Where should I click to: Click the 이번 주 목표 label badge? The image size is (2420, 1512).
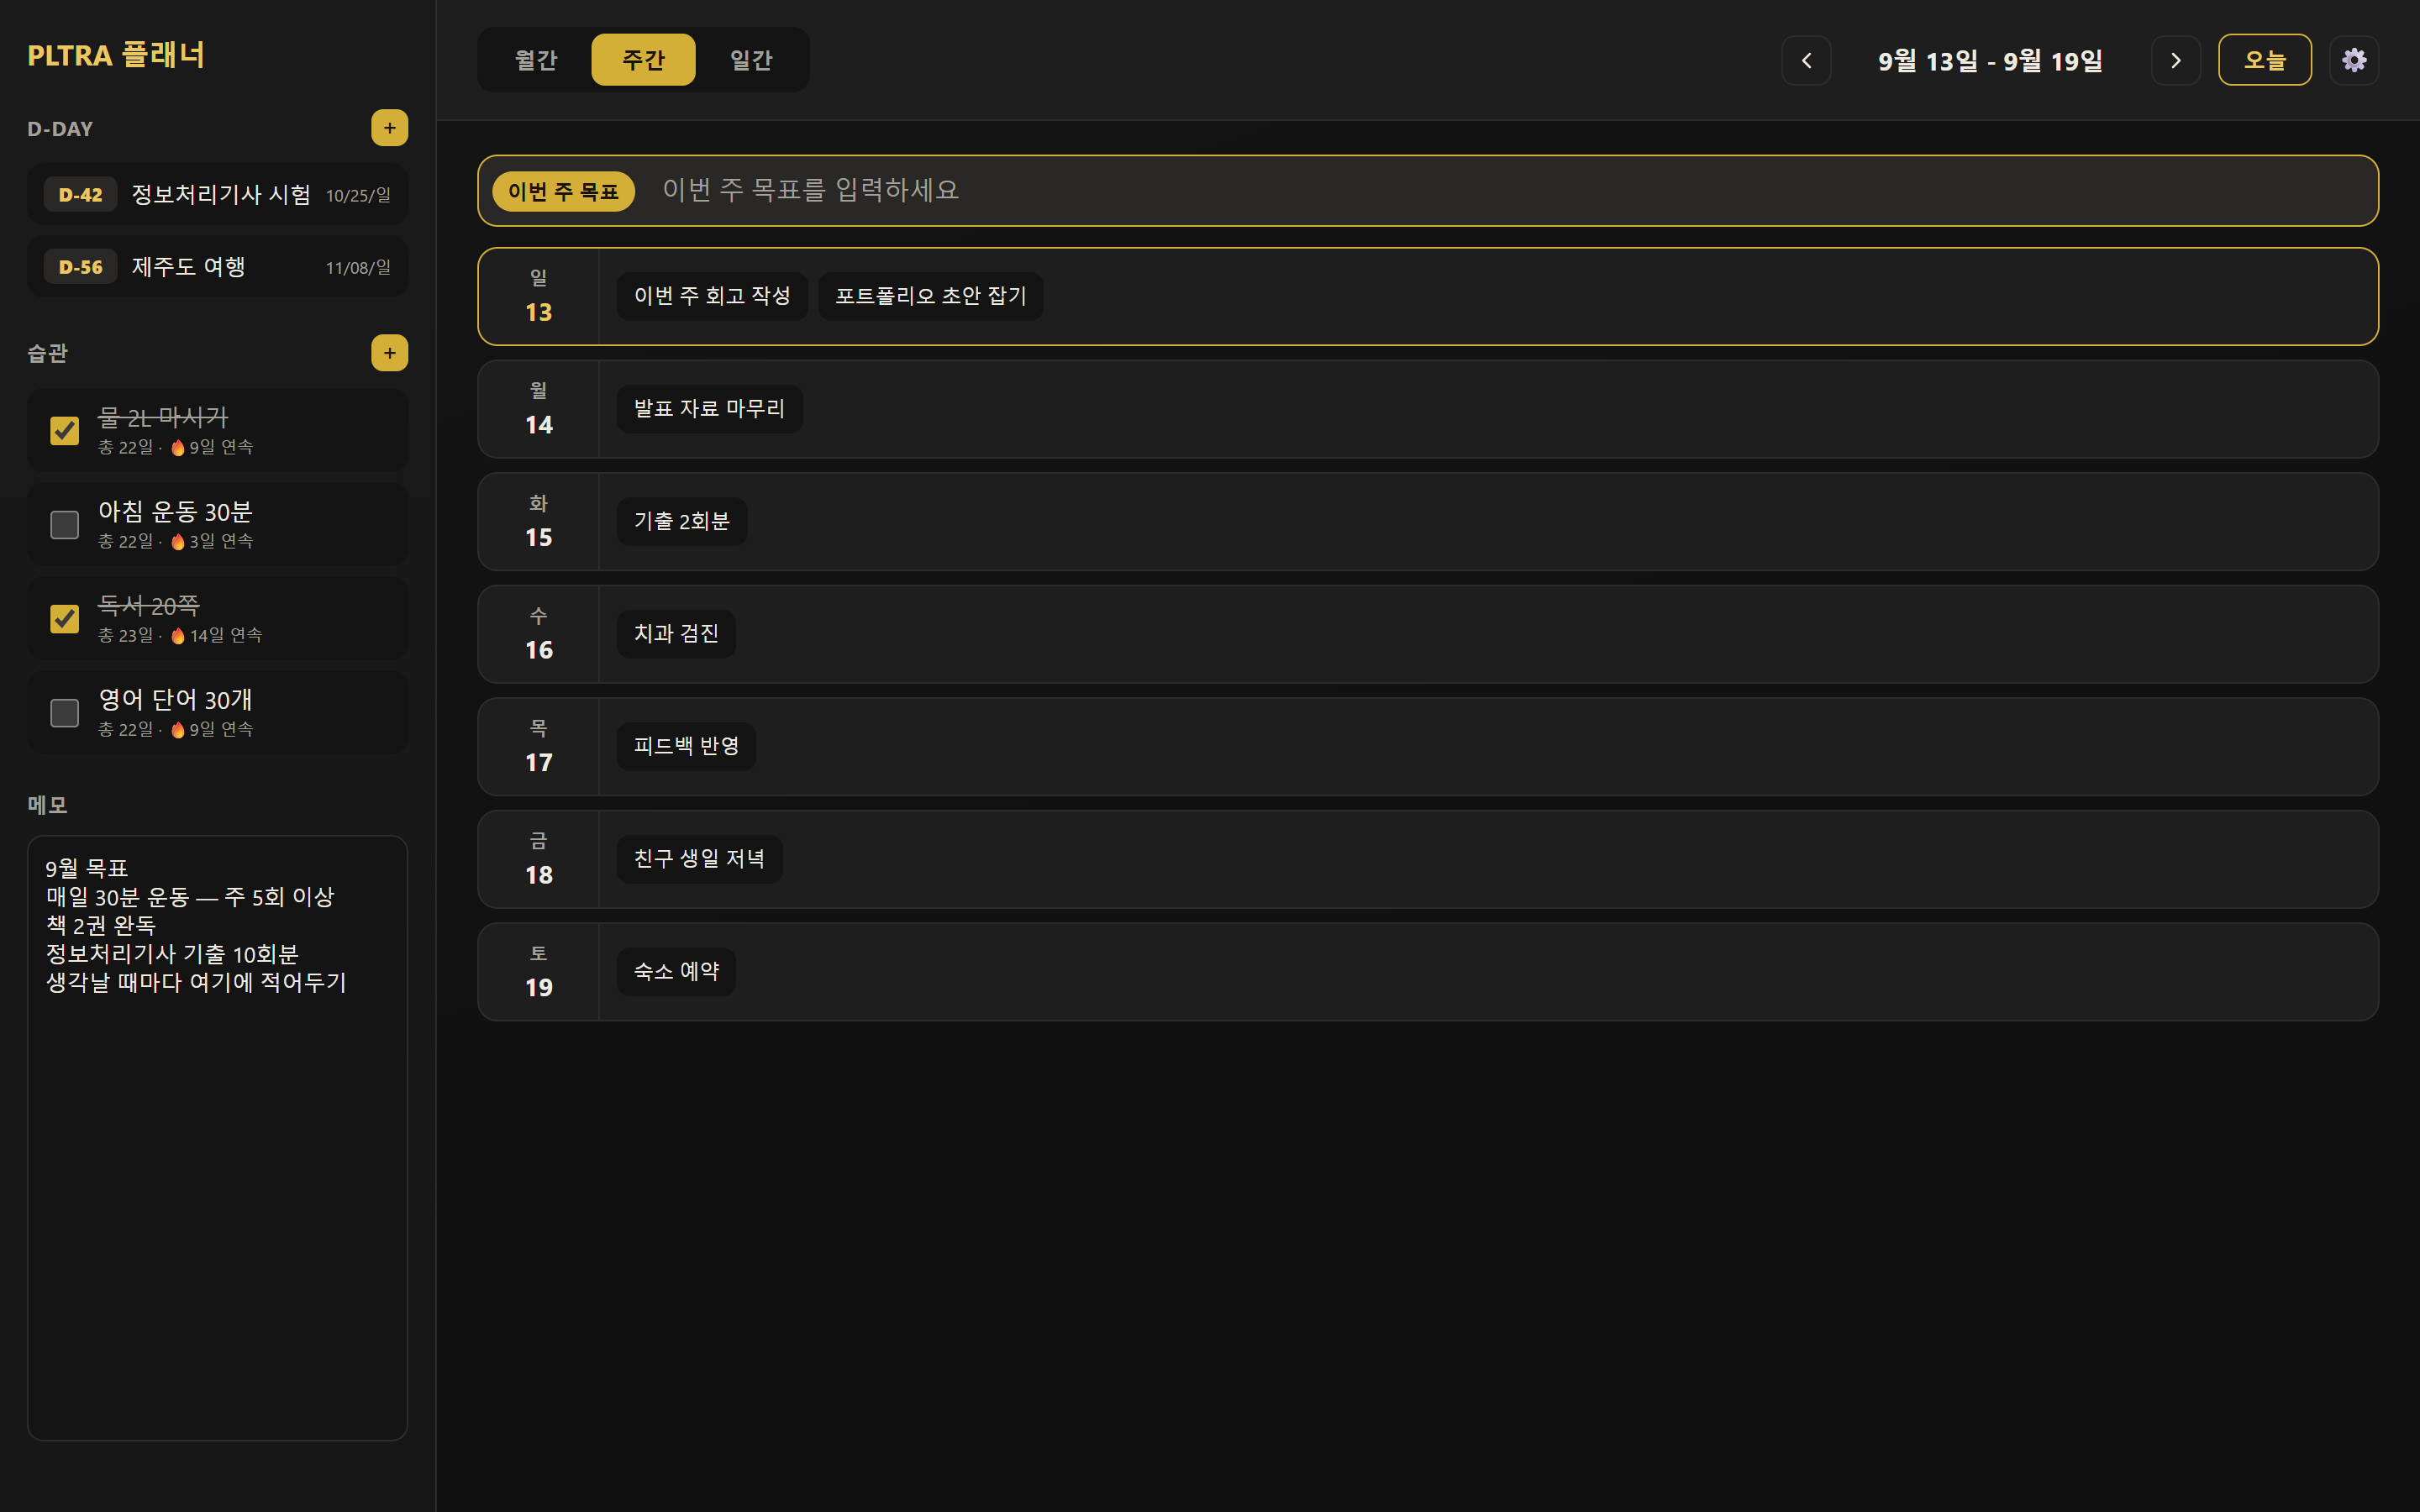click(563, 191)
